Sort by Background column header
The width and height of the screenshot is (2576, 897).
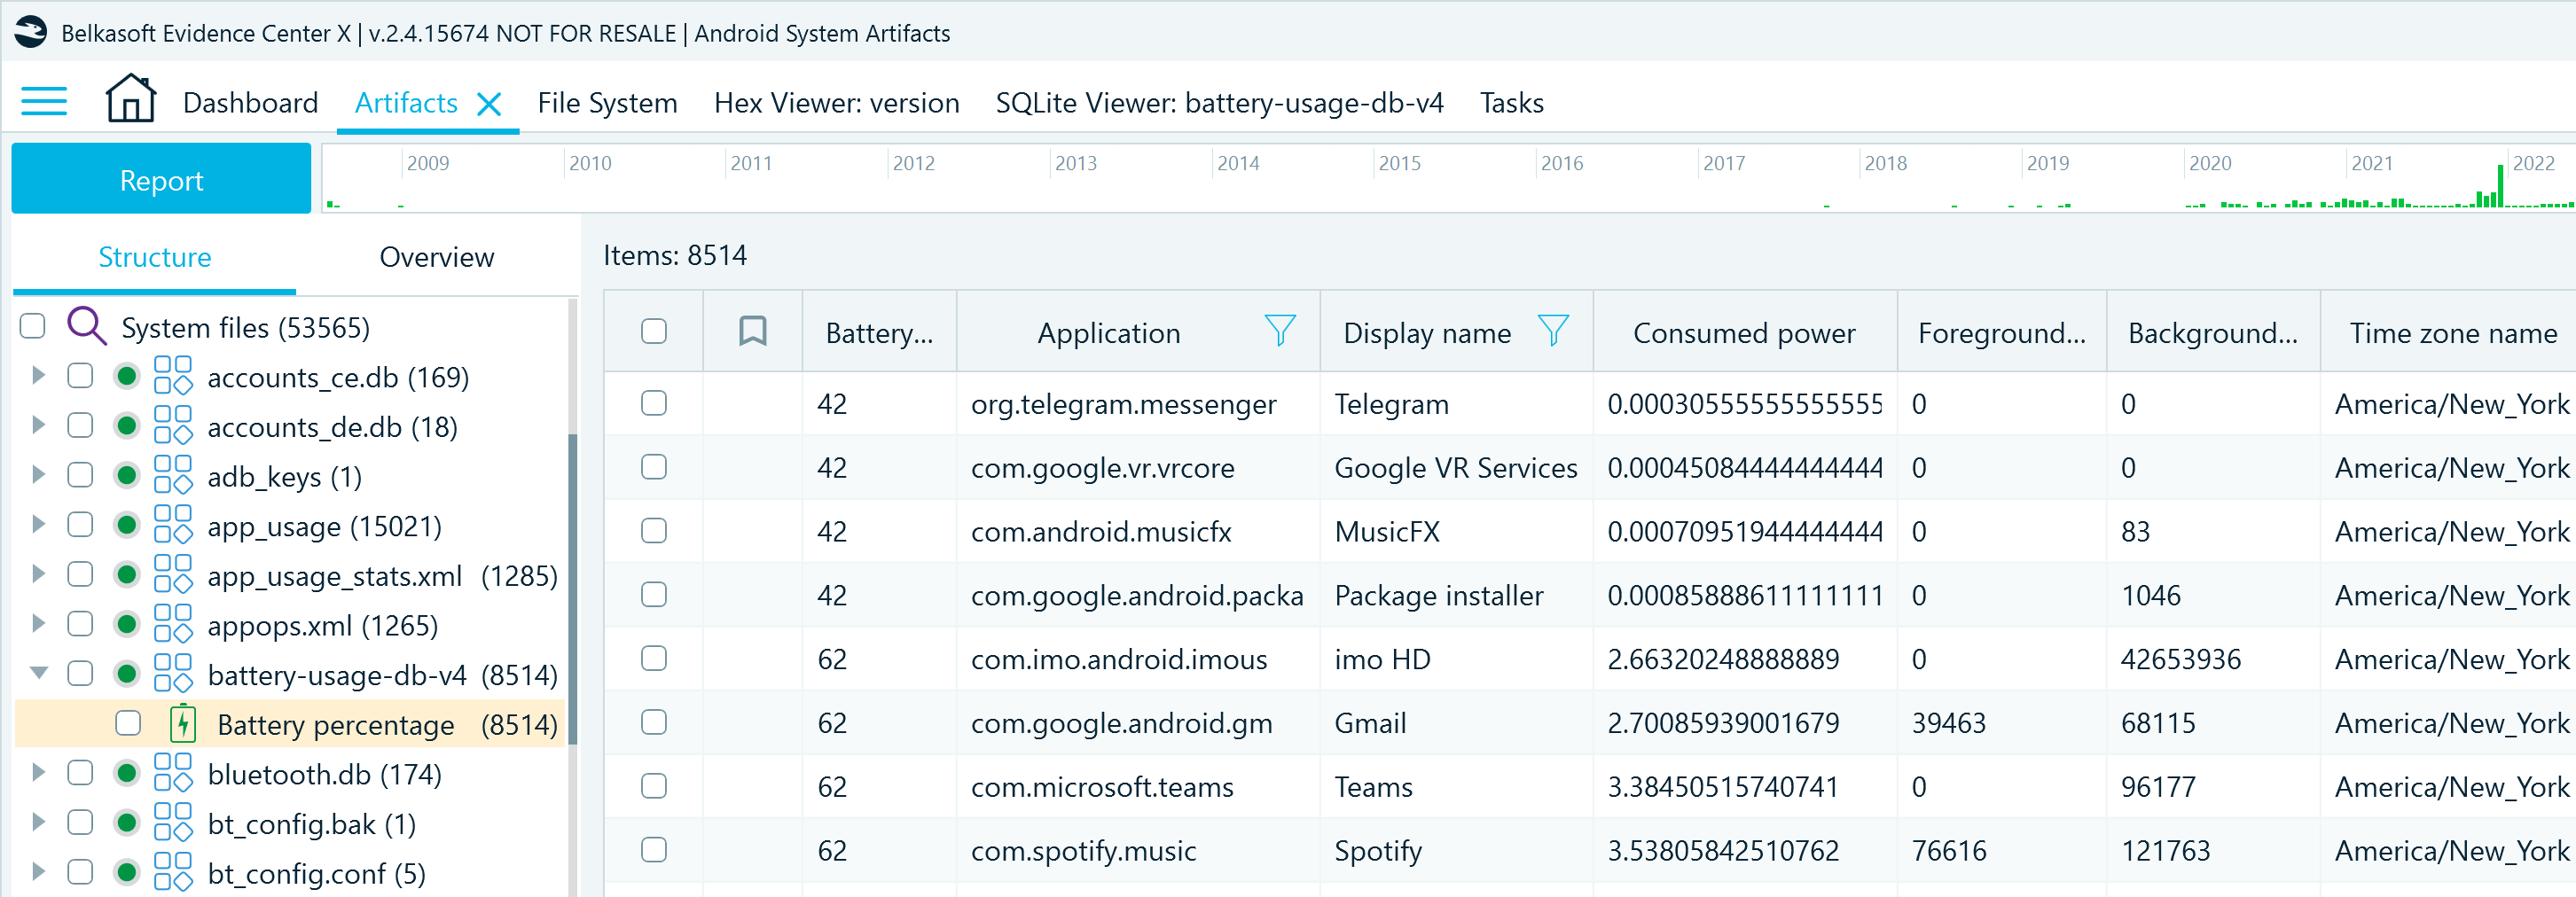[2212, 332]
